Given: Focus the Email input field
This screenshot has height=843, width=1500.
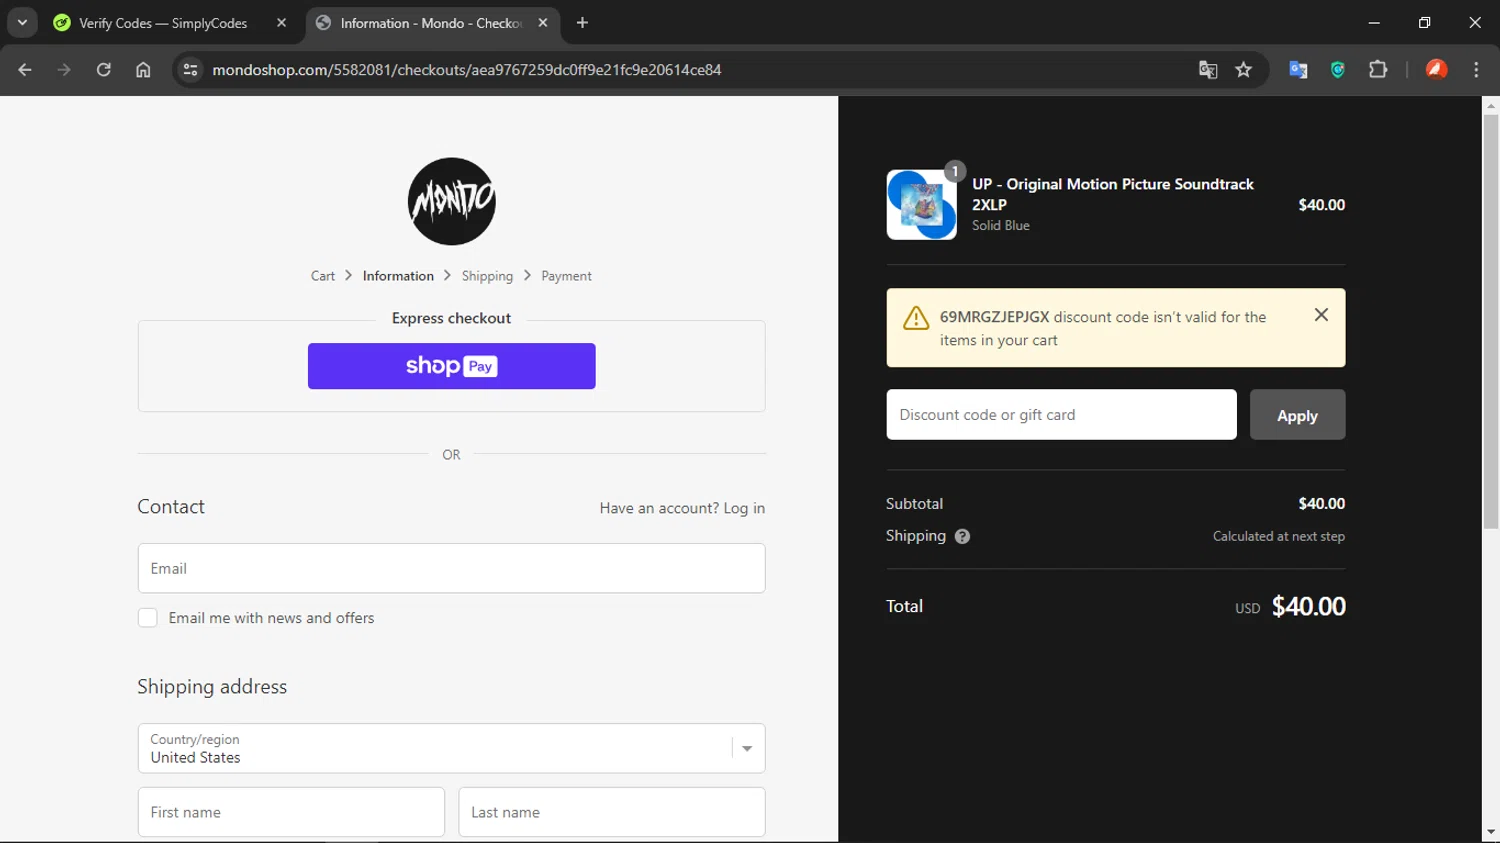Looking at the screenshot, I should coord(452,568).
